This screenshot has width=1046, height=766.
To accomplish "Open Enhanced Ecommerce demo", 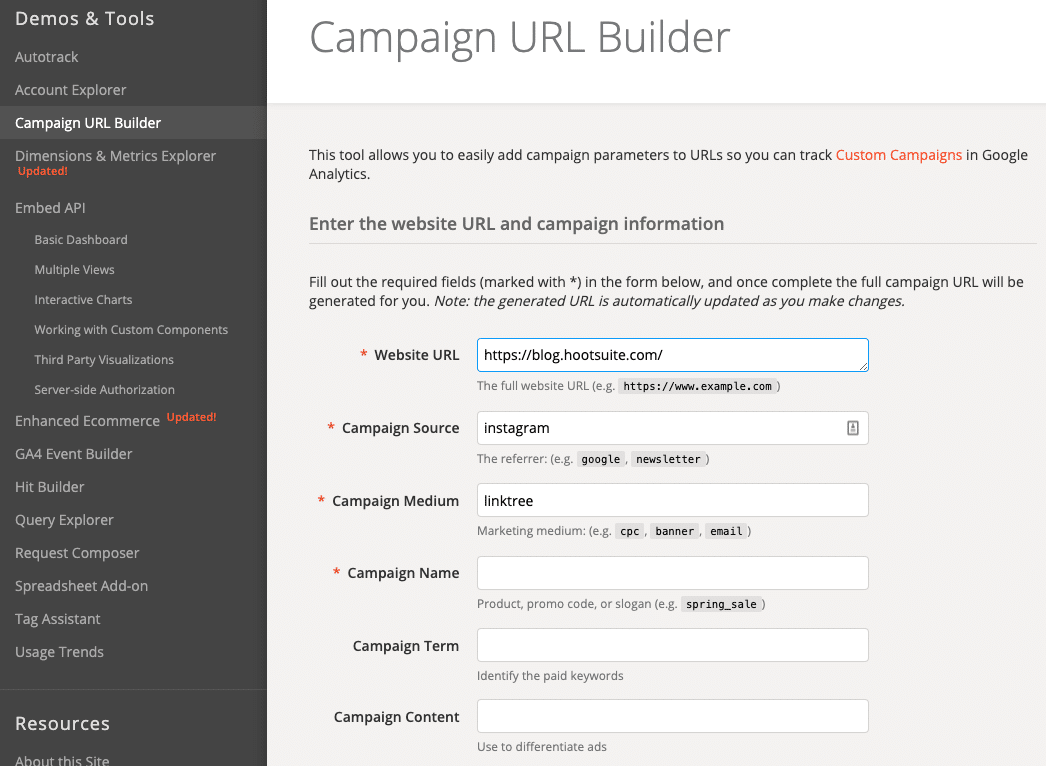I will coord(87,421).
